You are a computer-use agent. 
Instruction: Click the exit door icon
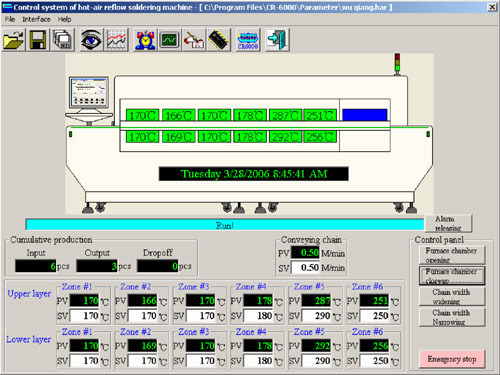coord(277,40)
